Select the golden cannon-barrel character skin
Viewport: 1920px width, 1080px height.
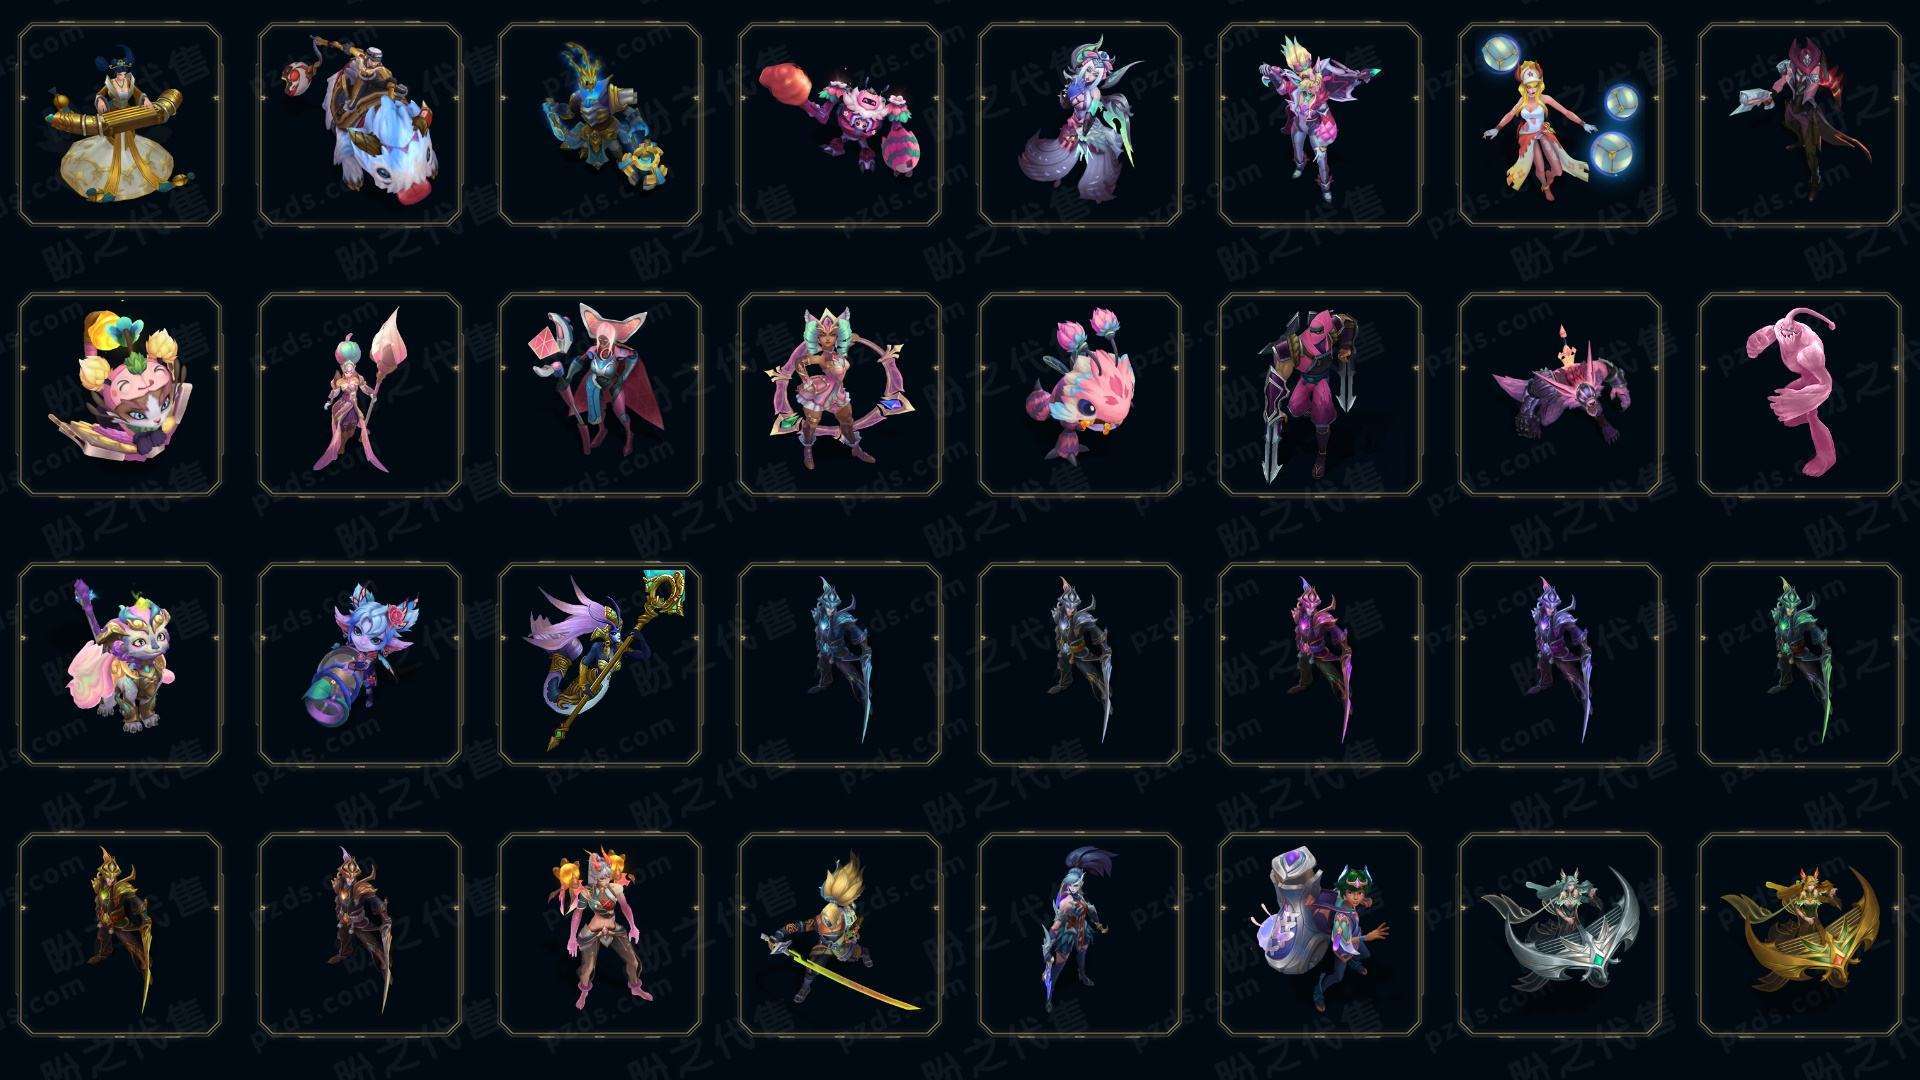pos(120,124)
